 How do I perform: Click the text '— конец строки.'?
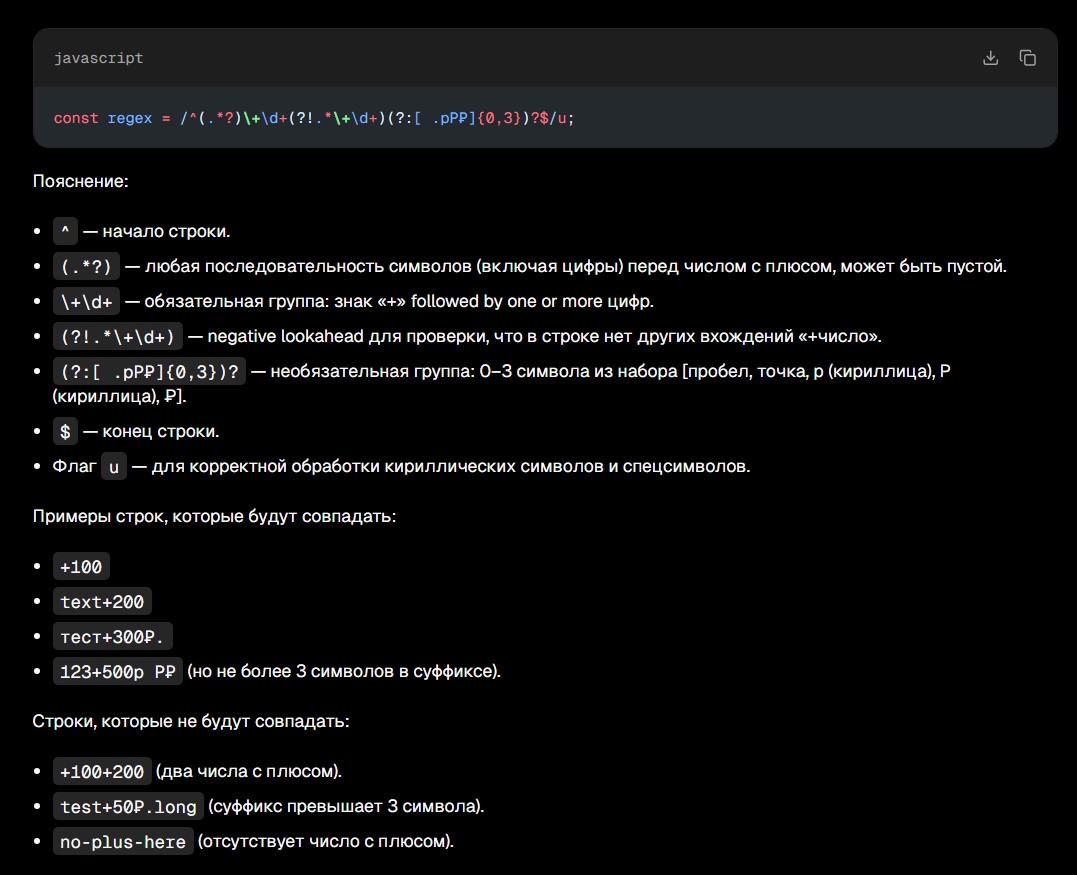coord(151,431)
